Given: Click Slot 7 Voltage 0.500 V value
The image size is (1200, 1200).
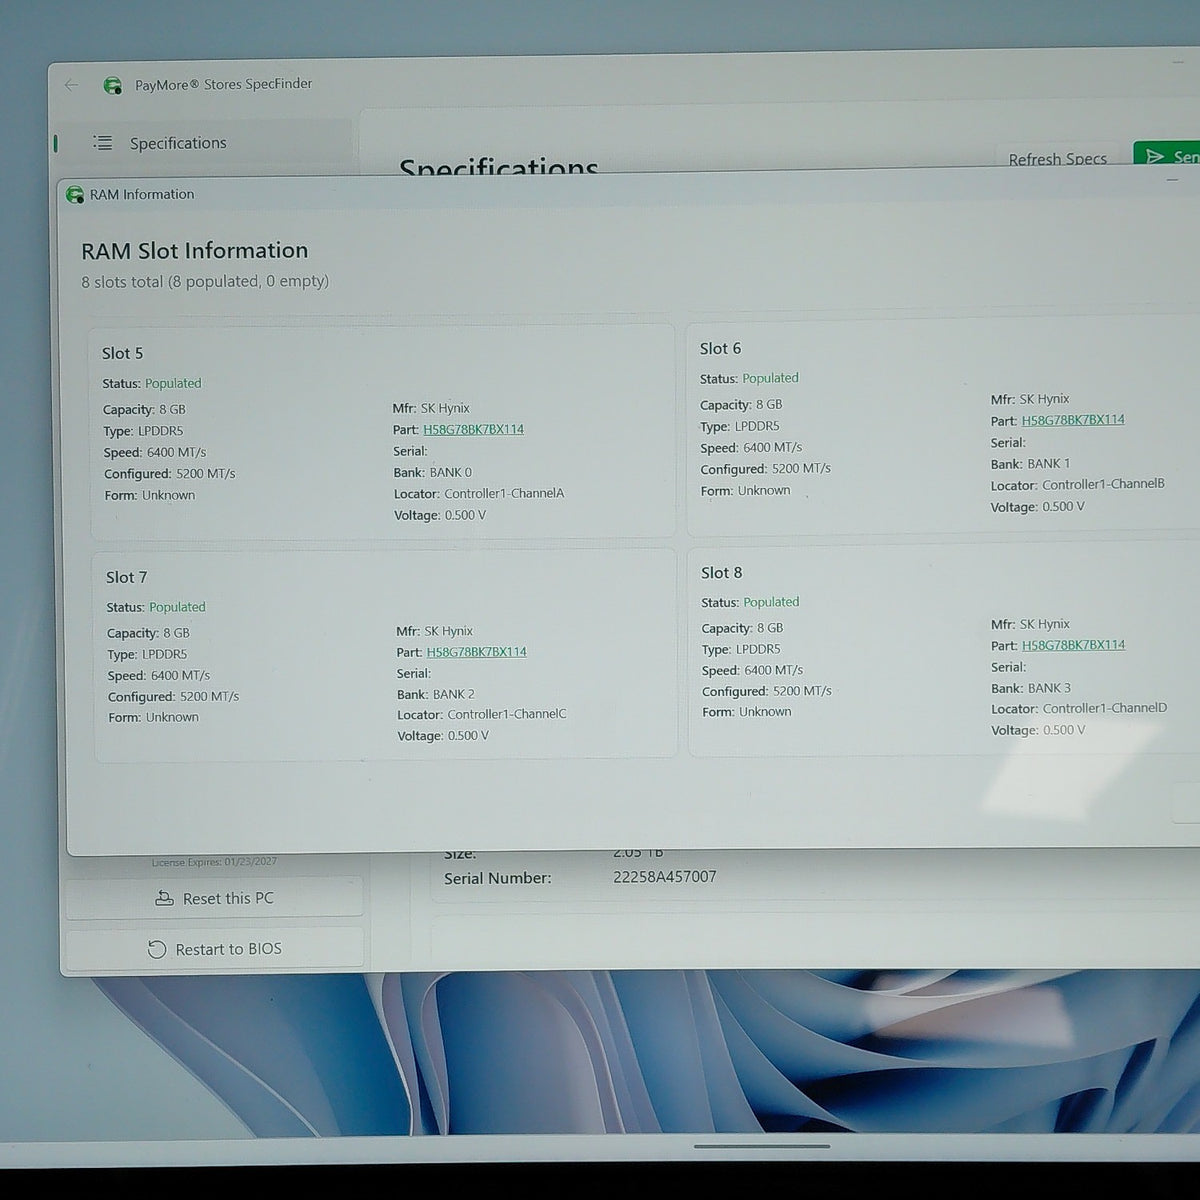Looking at the screenshot, I should point(468,735).
